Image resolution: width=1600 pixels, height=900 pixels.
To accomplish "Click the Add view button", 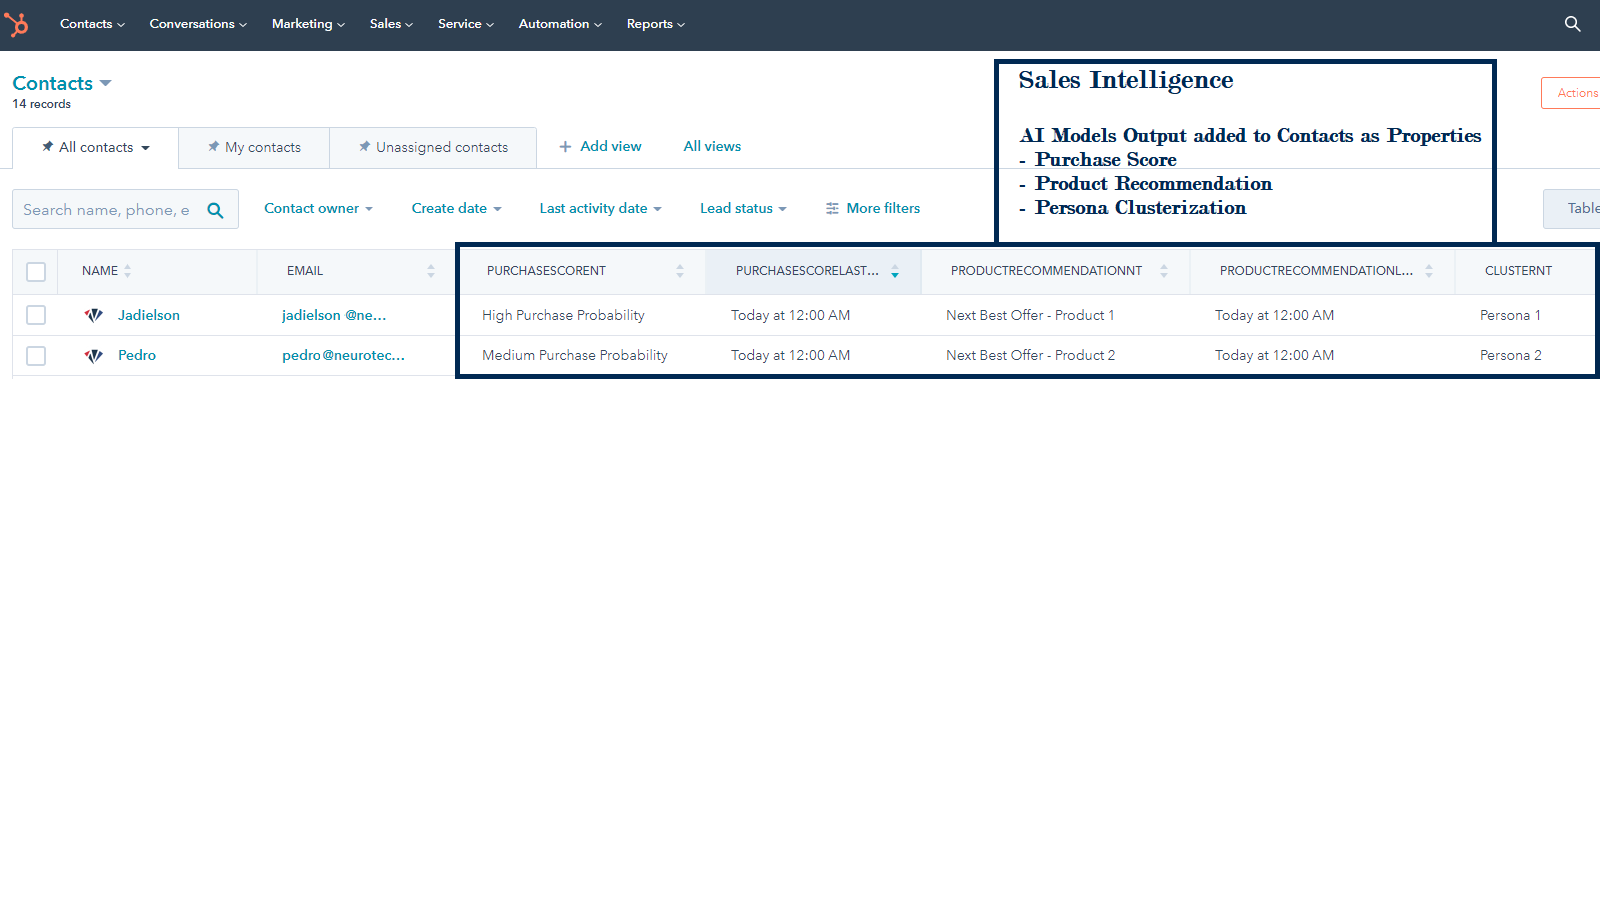I will pyautogui.click(x=600, y=146).
